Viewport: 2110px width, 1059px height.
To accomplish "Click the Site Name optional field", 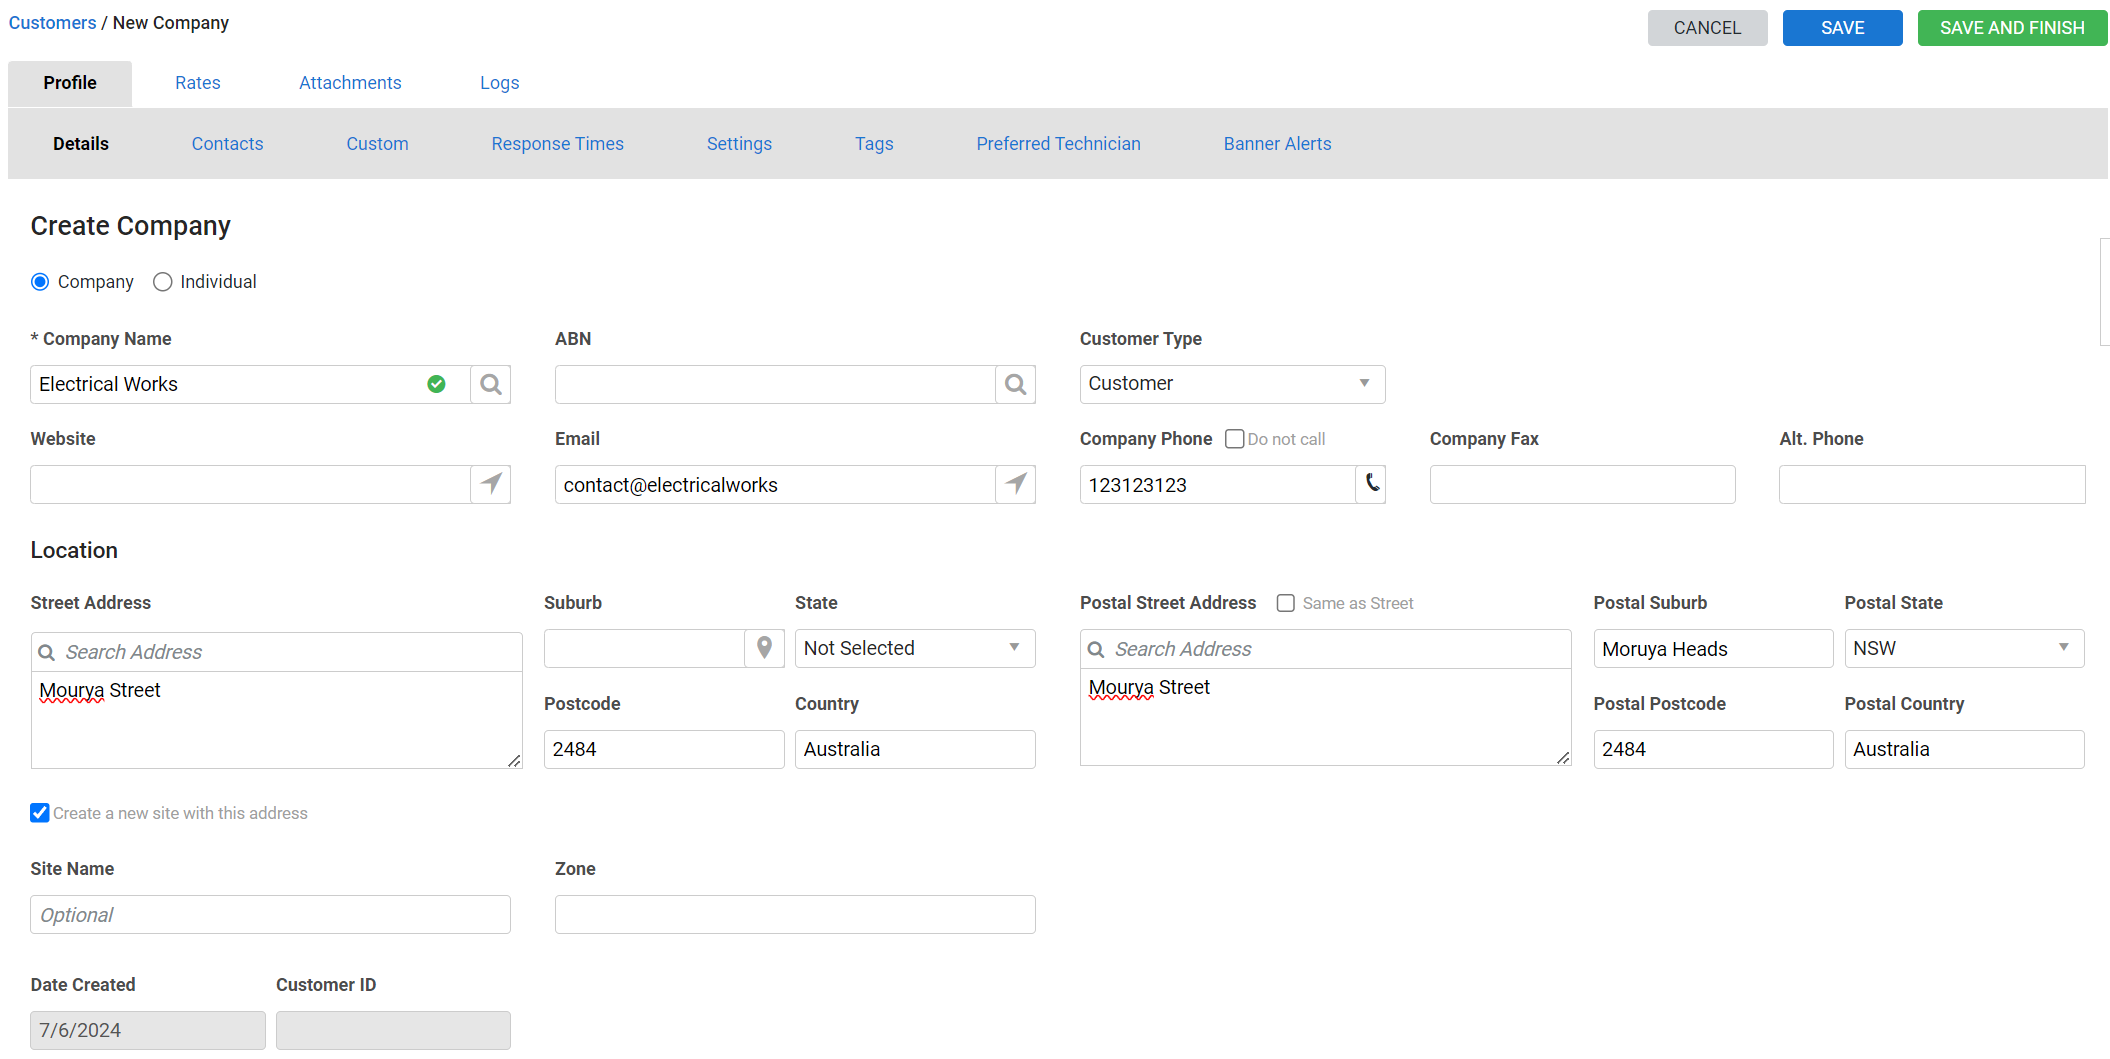I will 270,914.
